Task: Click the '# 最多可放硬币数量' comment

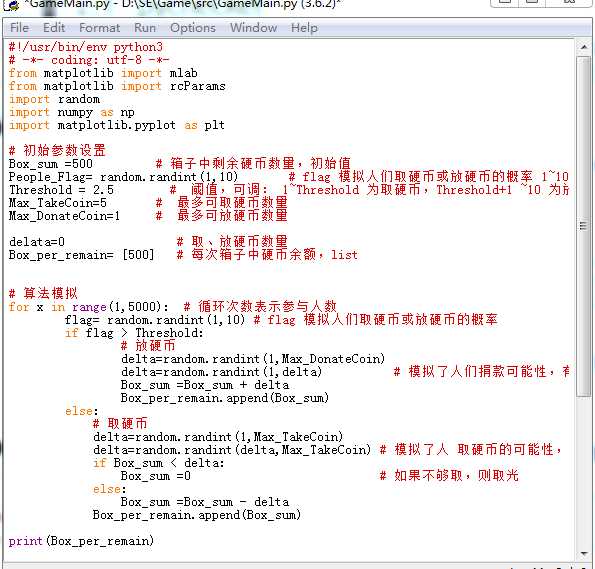Action: point(222,216)
